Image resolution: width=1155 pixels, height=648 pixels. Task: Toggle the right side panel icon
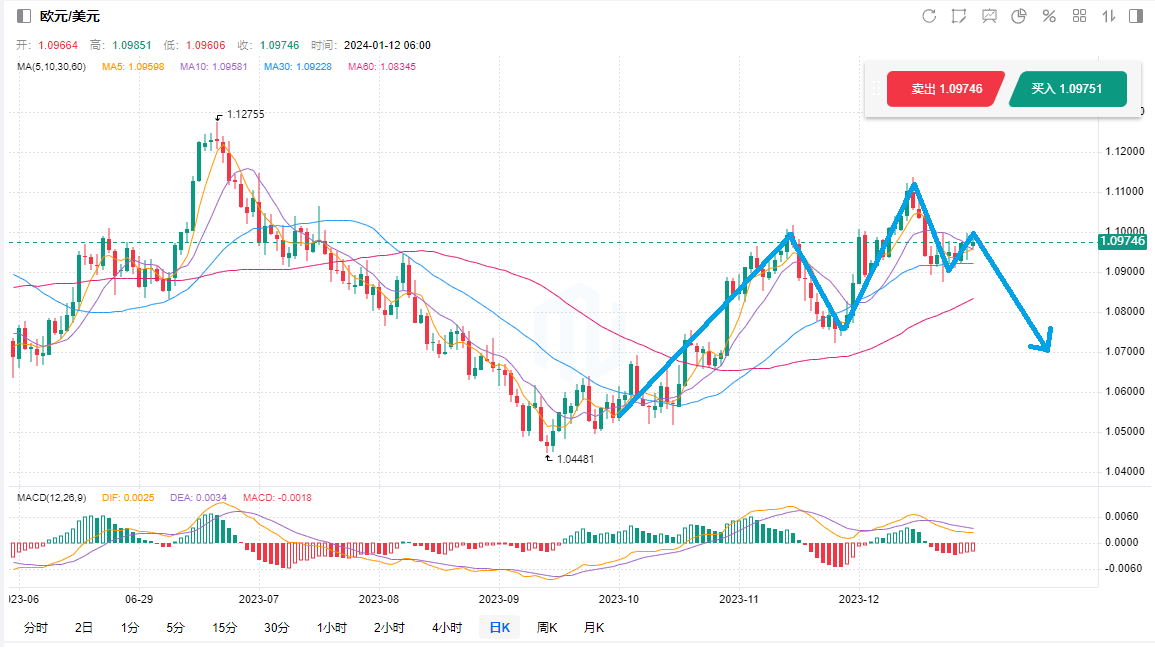[1136, 16]
